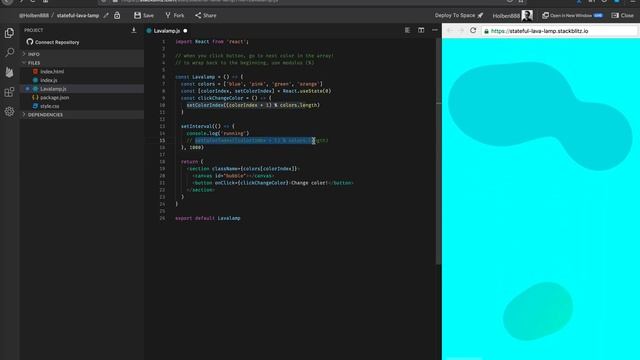
Task: Open the Holben888 user avatar menu
Action: 527,16
